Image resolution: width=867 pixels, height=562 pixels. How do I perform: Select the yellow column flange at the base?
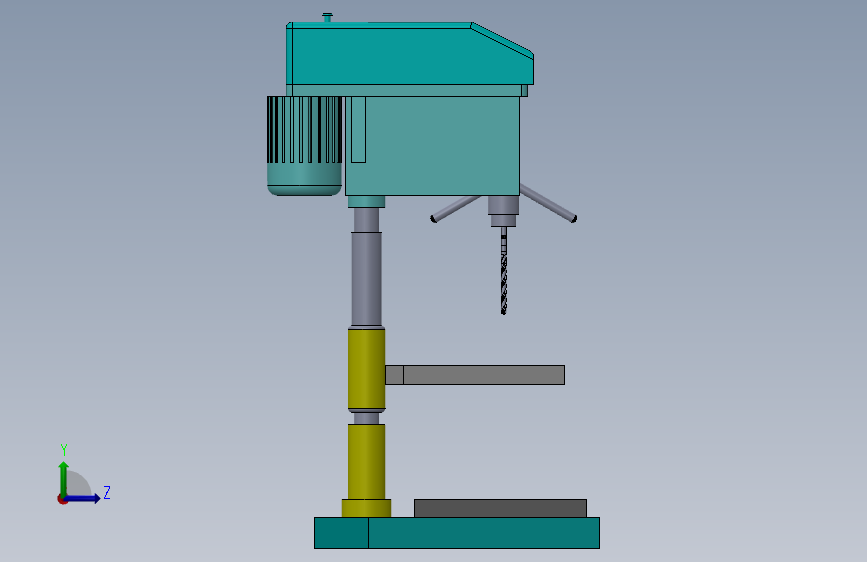click(367, 508)
